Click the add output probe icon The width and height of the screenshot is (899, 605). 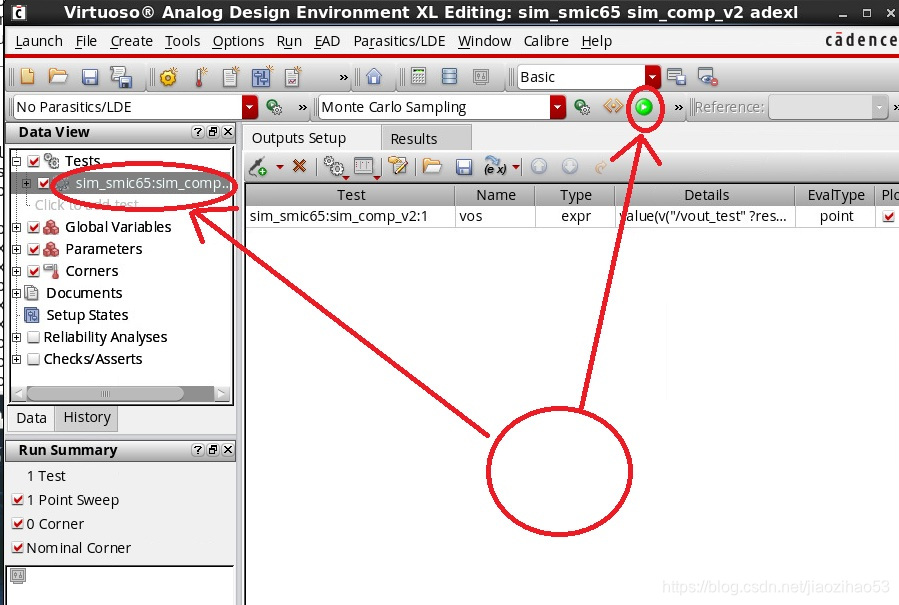(x=258, y=167)
